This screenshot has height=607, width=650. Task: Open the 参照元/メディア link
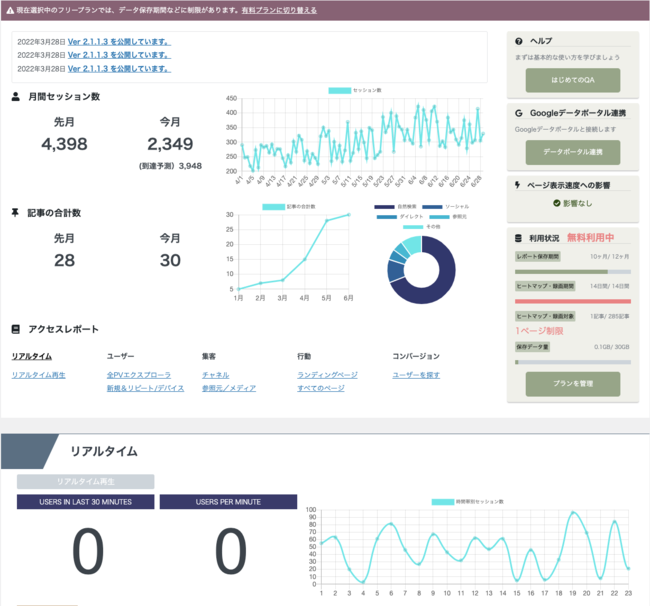click(x=229, y=388)
